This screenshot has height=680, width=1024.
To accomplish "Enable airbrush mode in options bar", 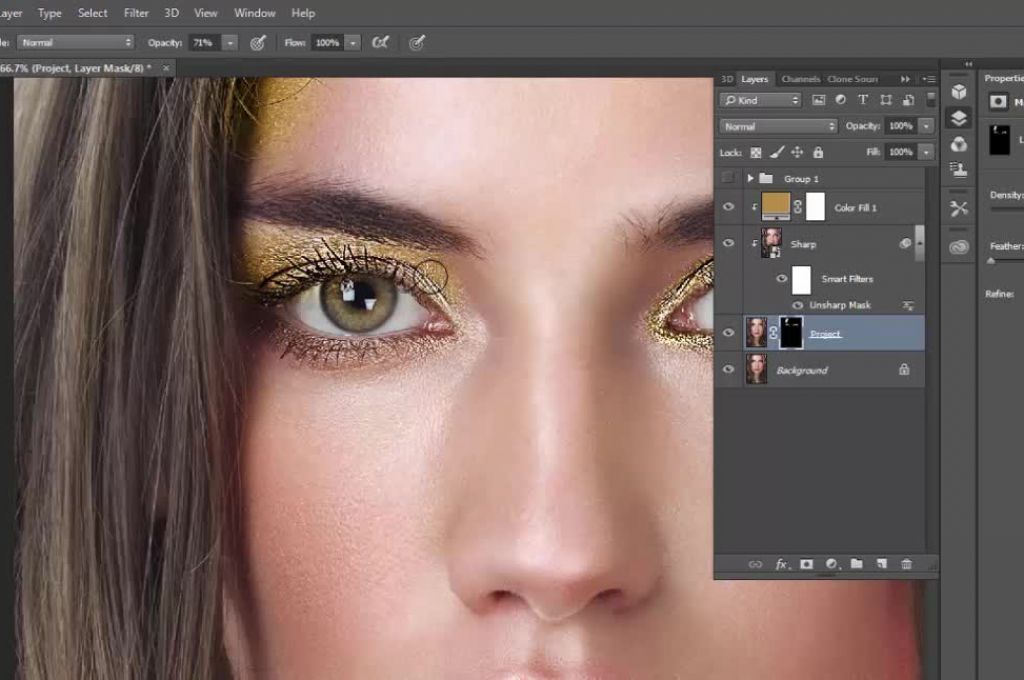I will (380, 42).
